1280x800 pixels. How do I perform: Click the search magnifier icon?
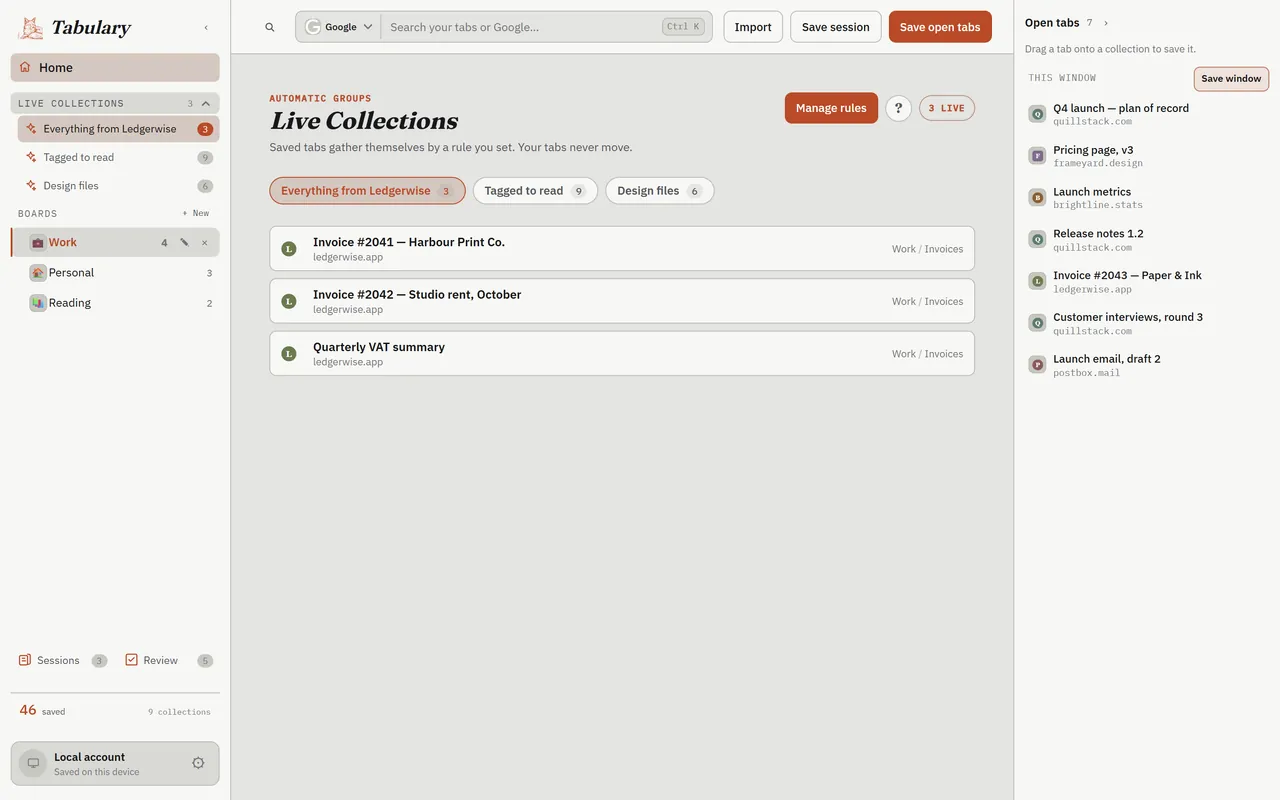[270, 27]
